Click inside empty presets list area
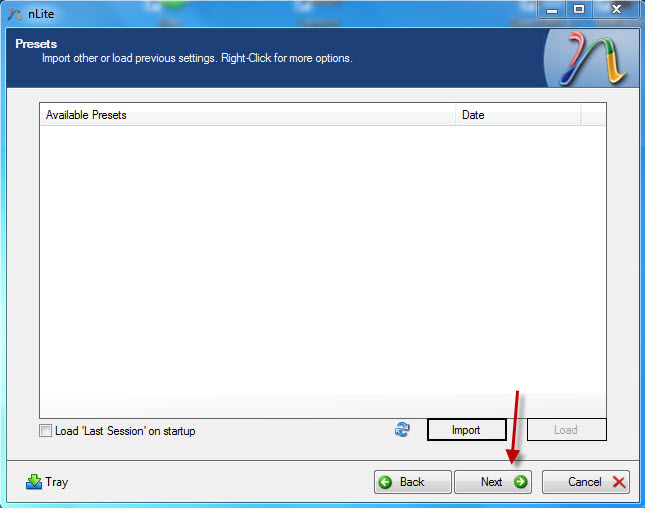The height and width of the screenshot is (508, 645). pos(322,271)
